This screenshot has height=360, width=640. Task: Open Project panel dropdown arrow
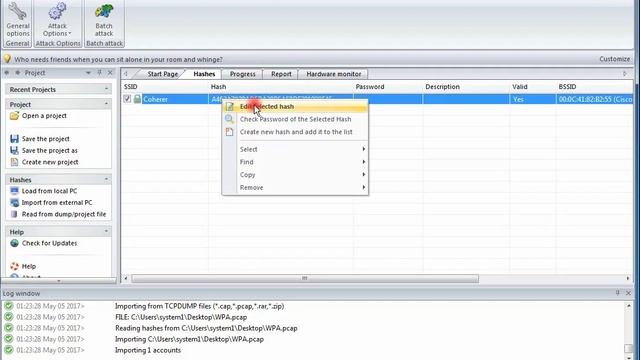click(x=88, y=73)
